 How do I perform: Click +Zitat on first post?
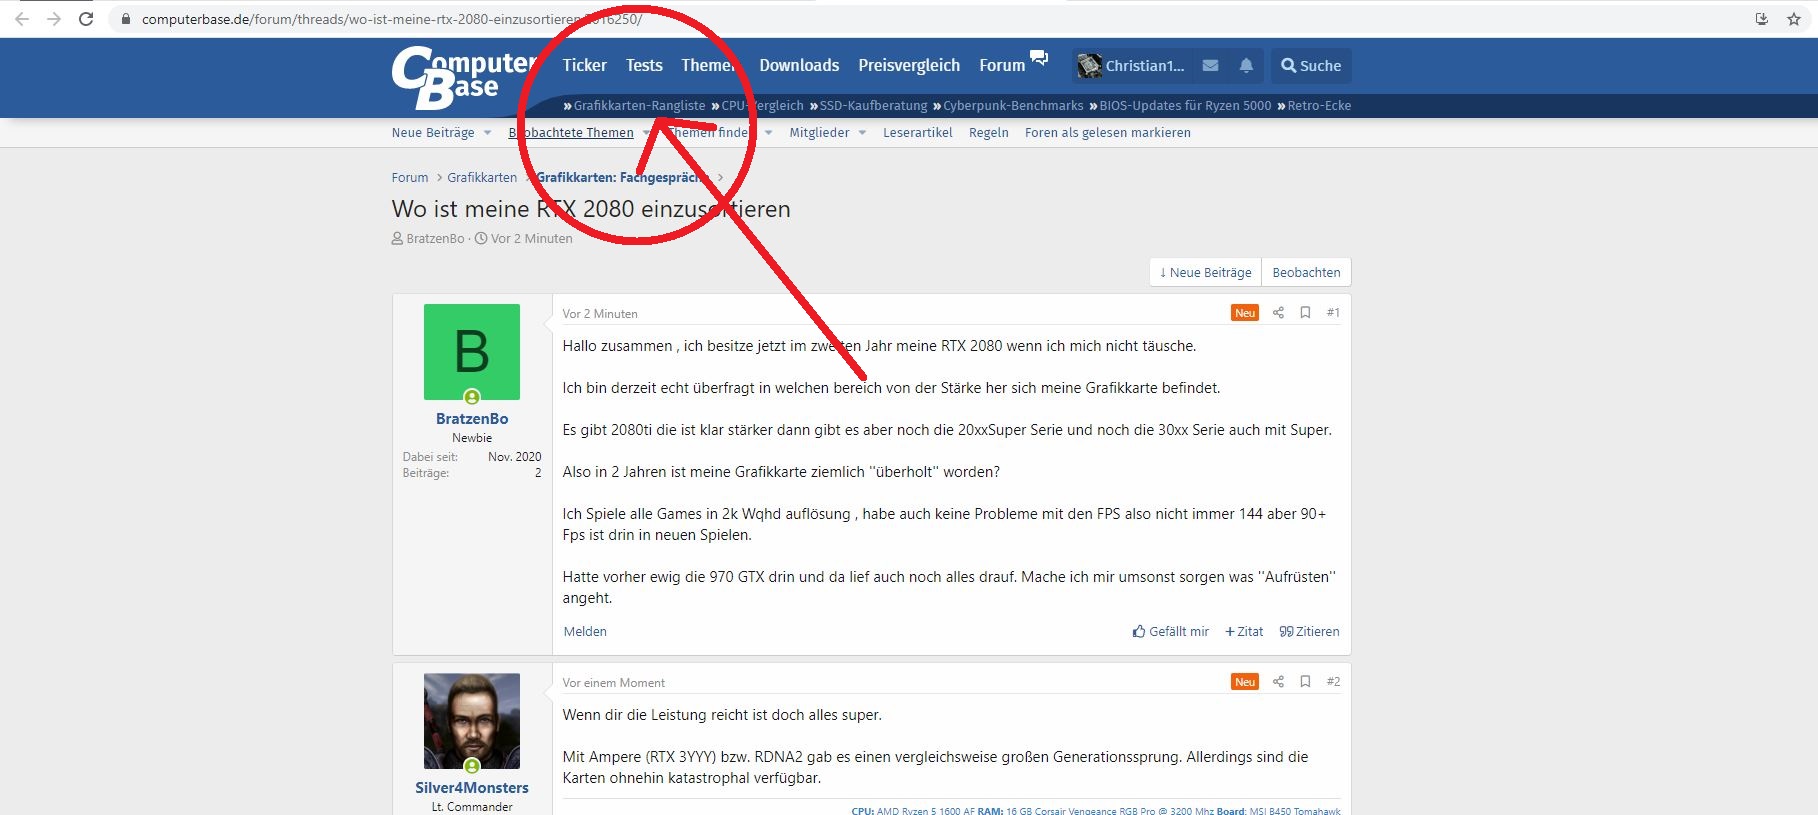point(1244,632)
